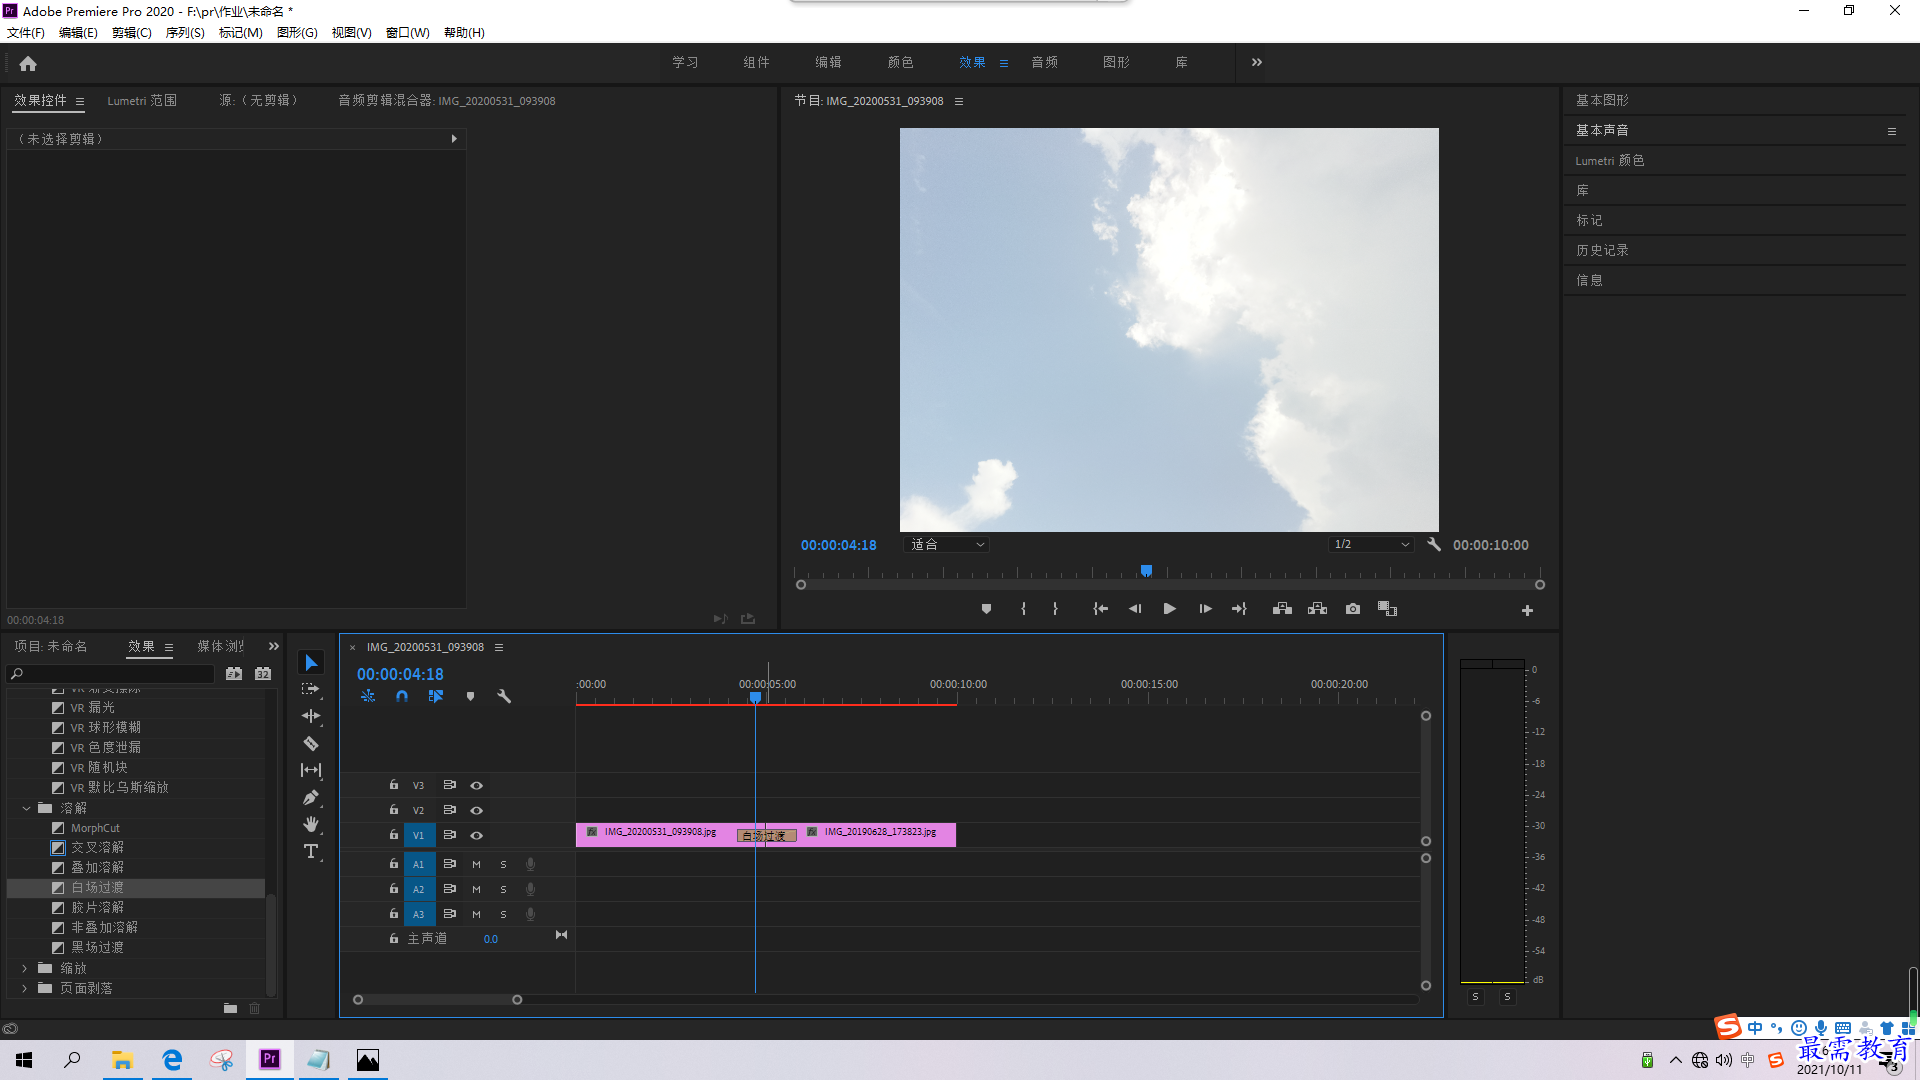
Task: Toggle snap in timeline magnet icon
Action: pos(402,696)
